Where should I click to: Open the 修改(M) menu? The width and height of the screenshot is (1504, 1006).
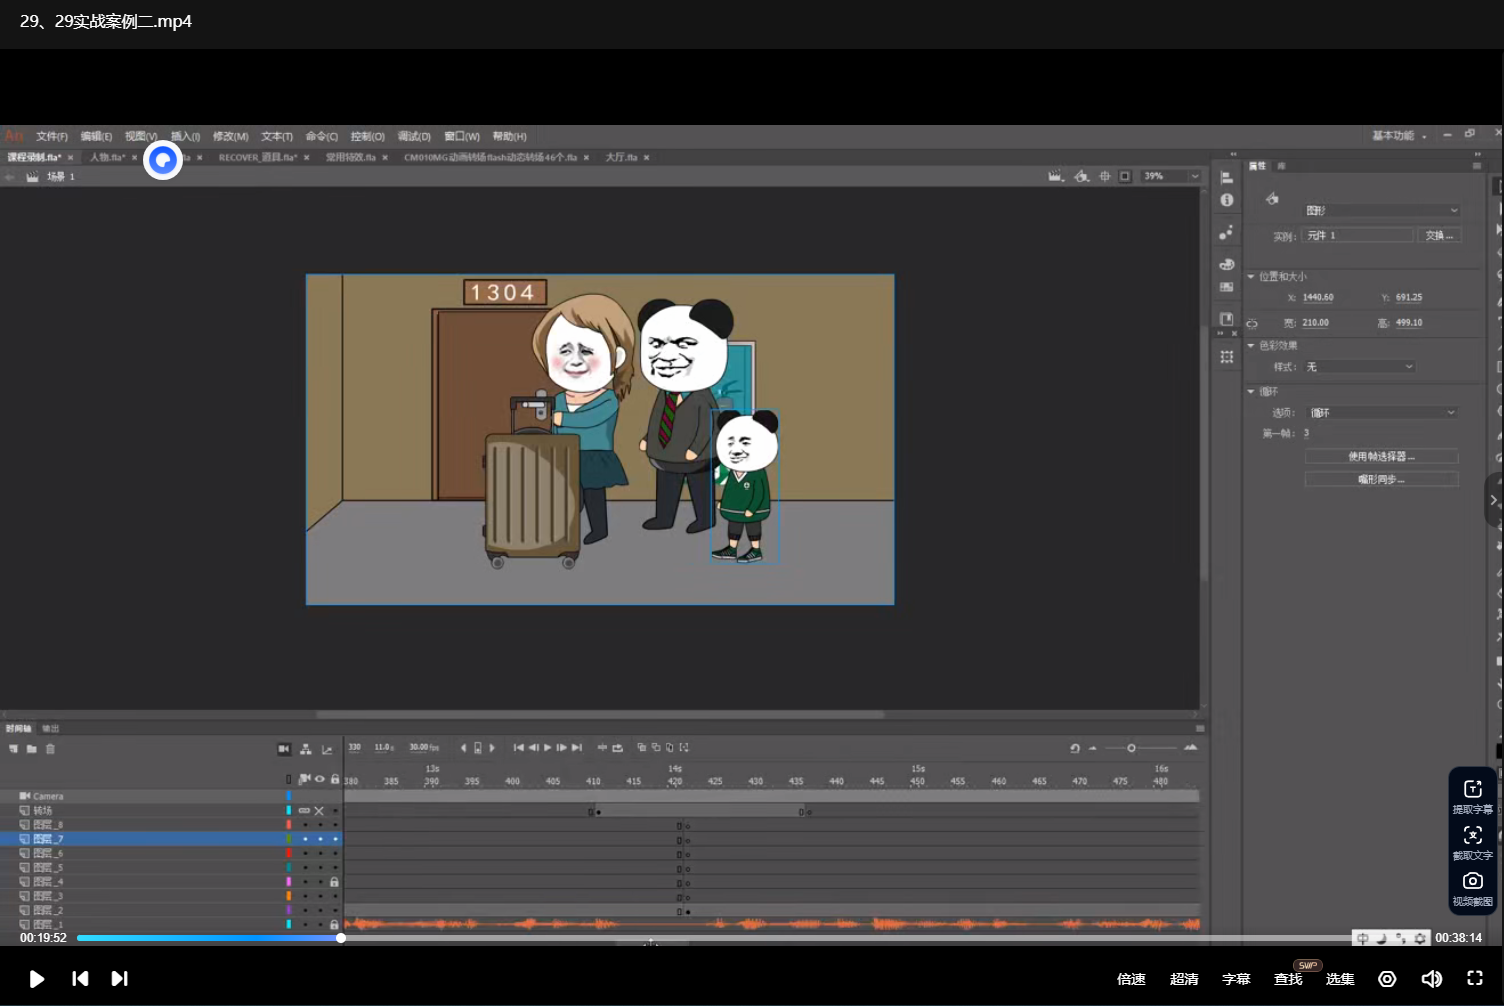(x=230, y=136)
